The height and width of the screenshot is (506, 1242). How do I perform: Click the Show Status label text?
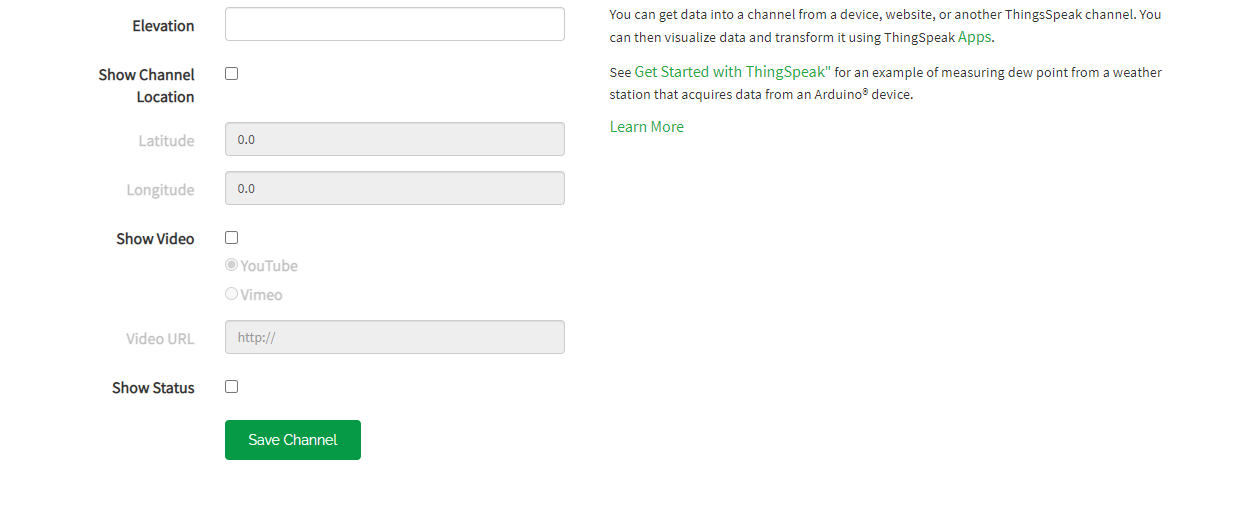tap(153, 388)
